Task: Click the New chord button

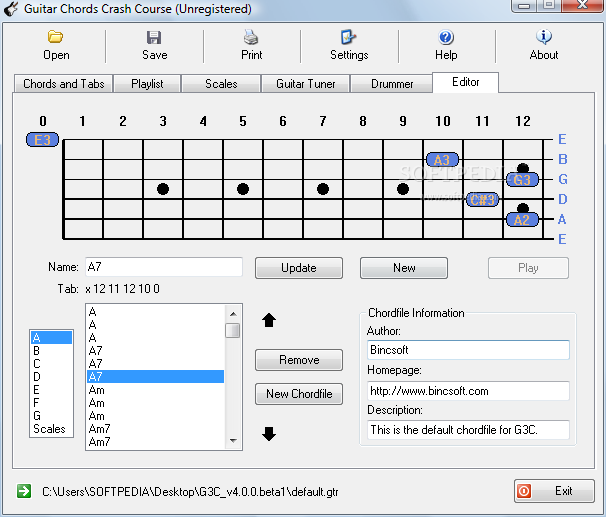Action: (404, 268)
